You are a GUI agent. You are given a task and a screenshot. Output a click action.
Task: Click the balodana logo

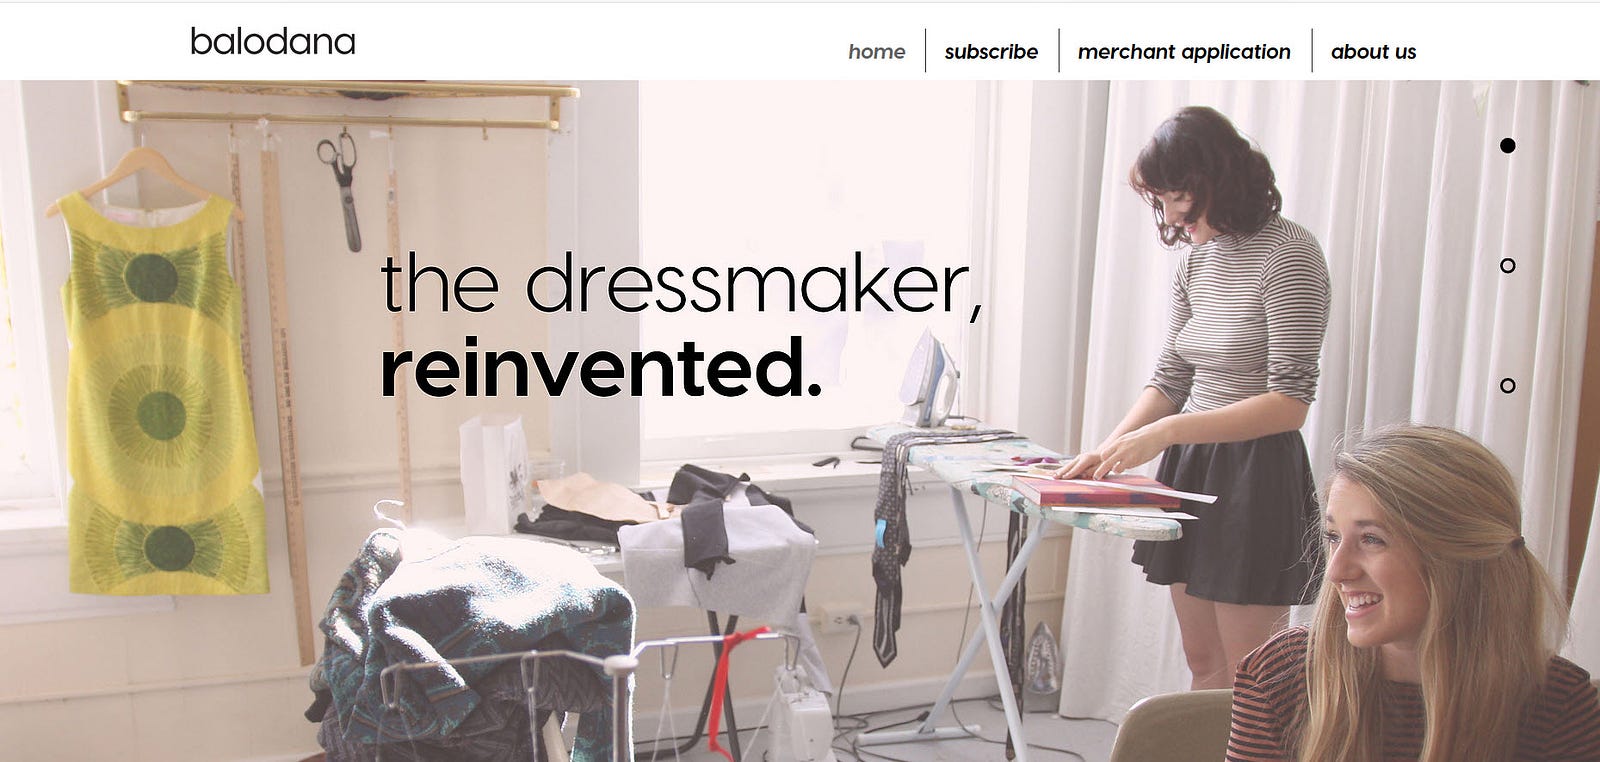[272, 41]
